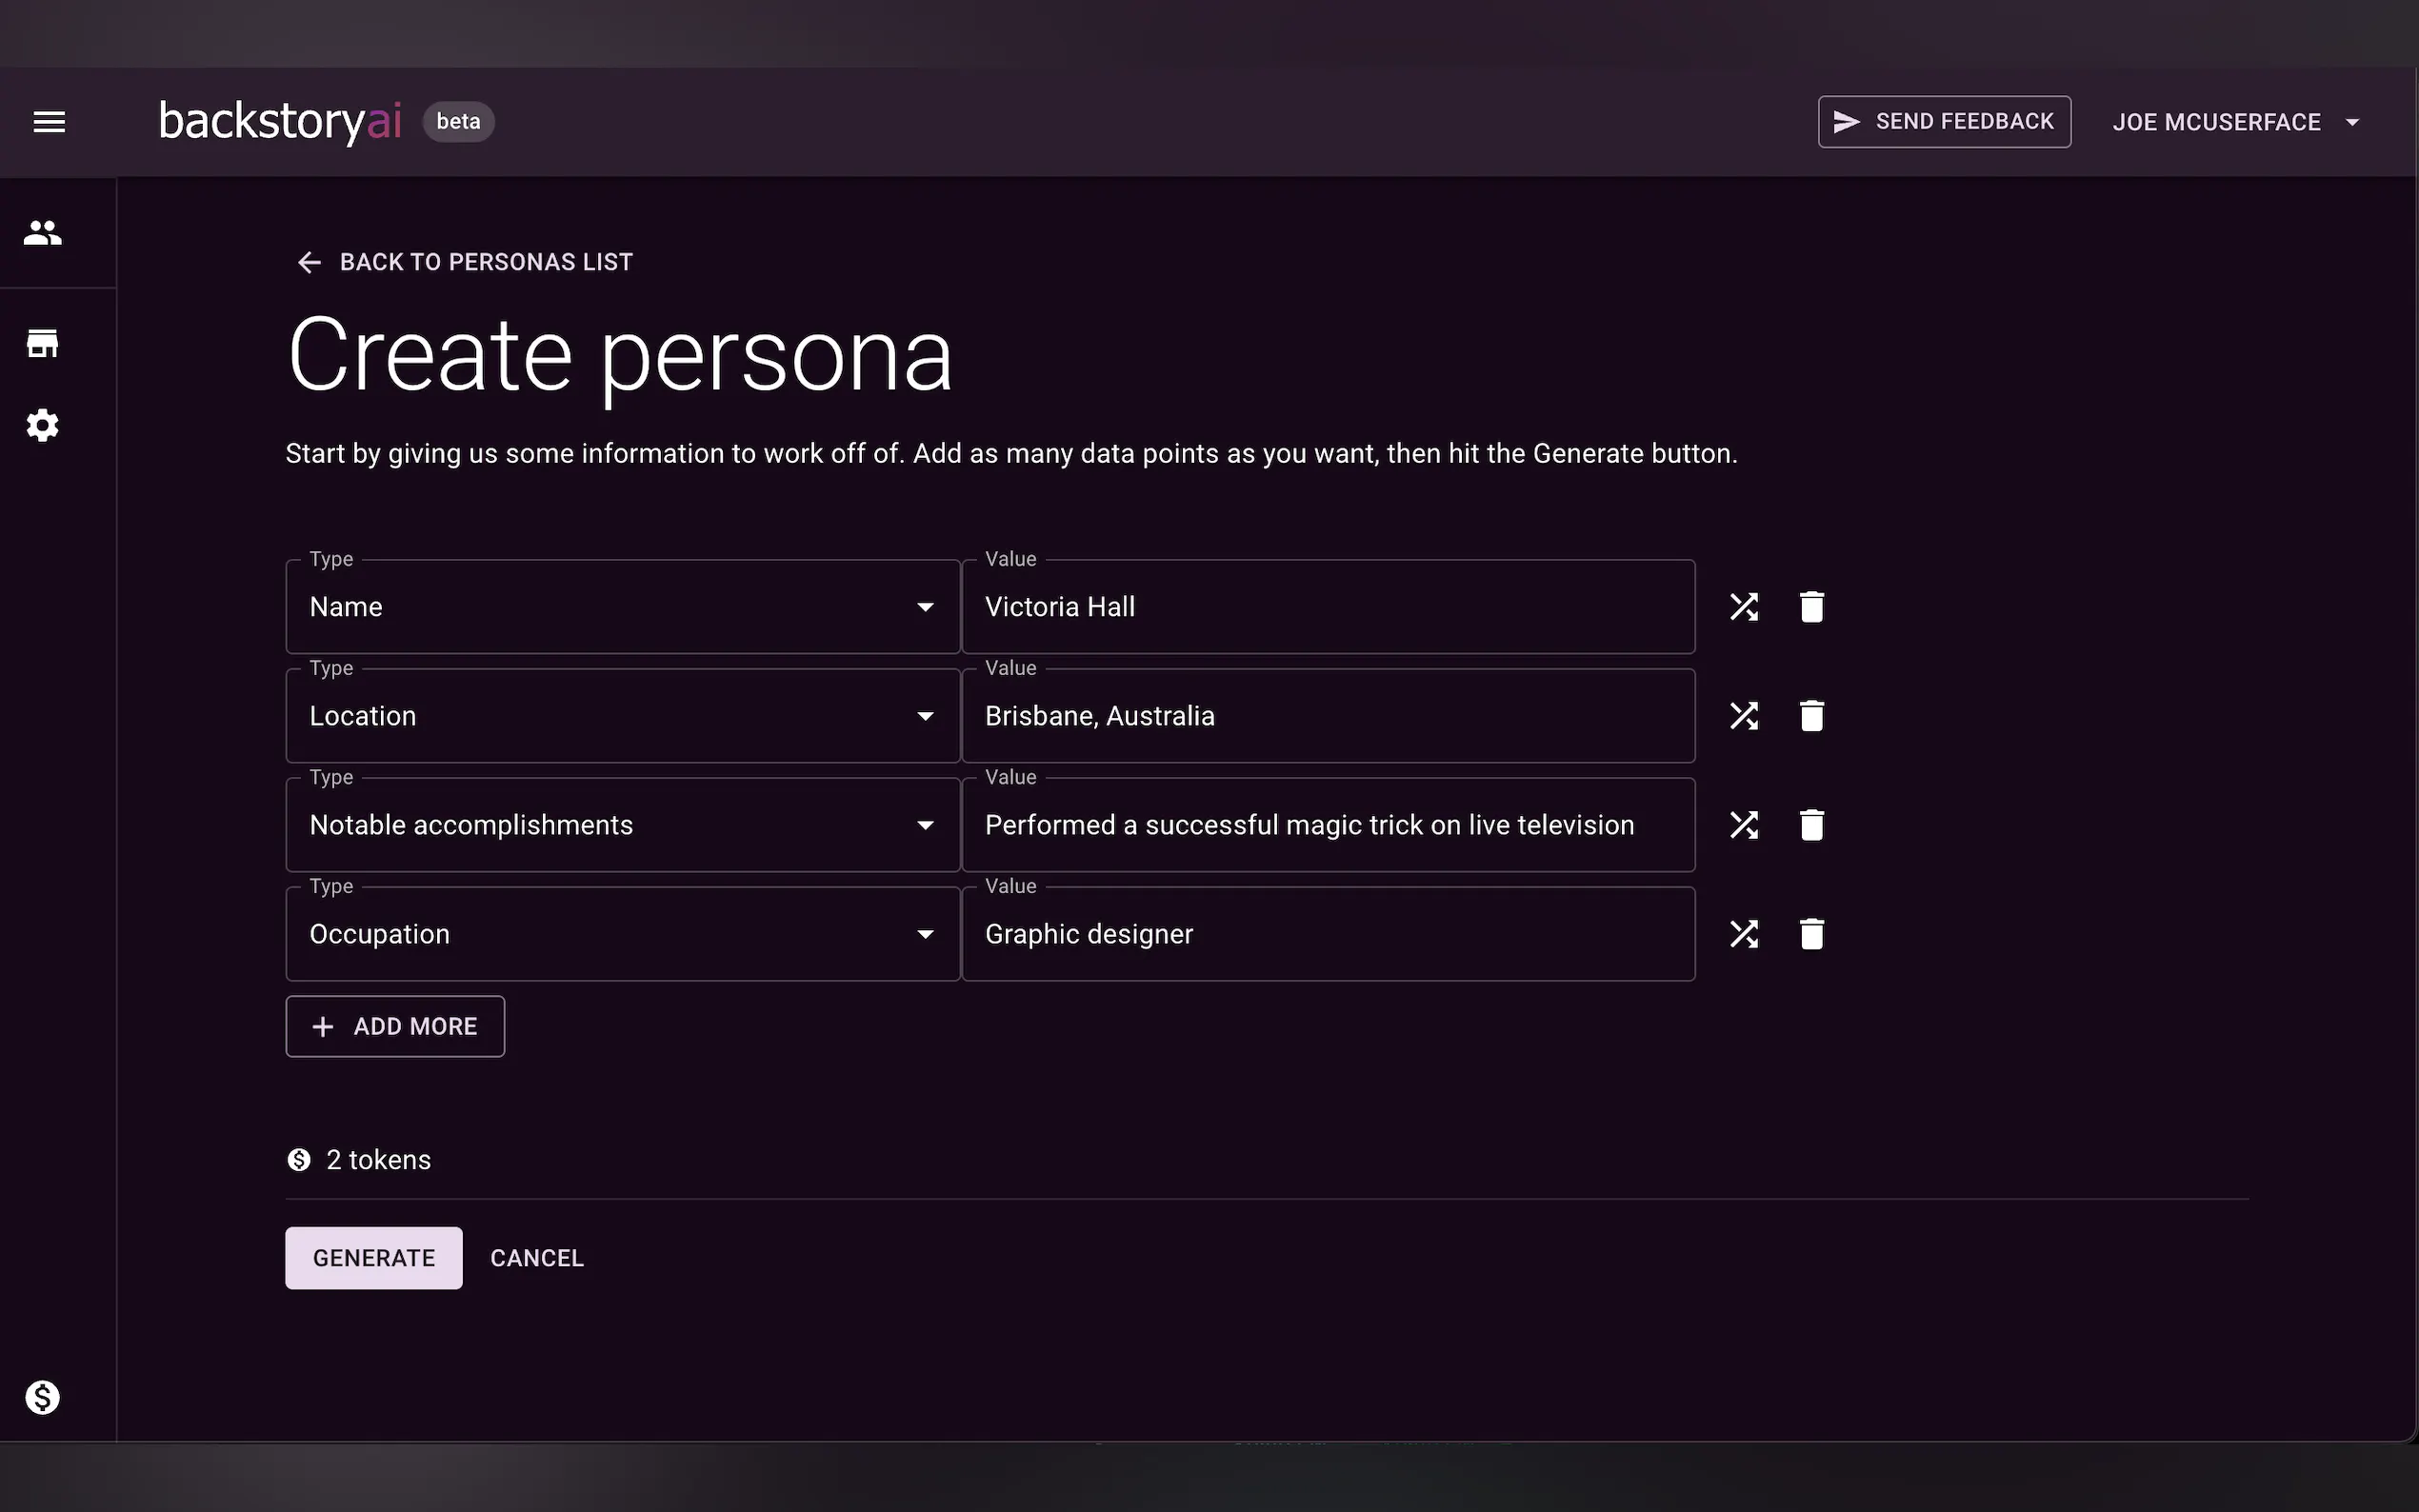Click the tokens dollar icon at the sidebar bottom
Image resolution: width=2419 pixels, height=1512 pixels.
click(43, 1397)
